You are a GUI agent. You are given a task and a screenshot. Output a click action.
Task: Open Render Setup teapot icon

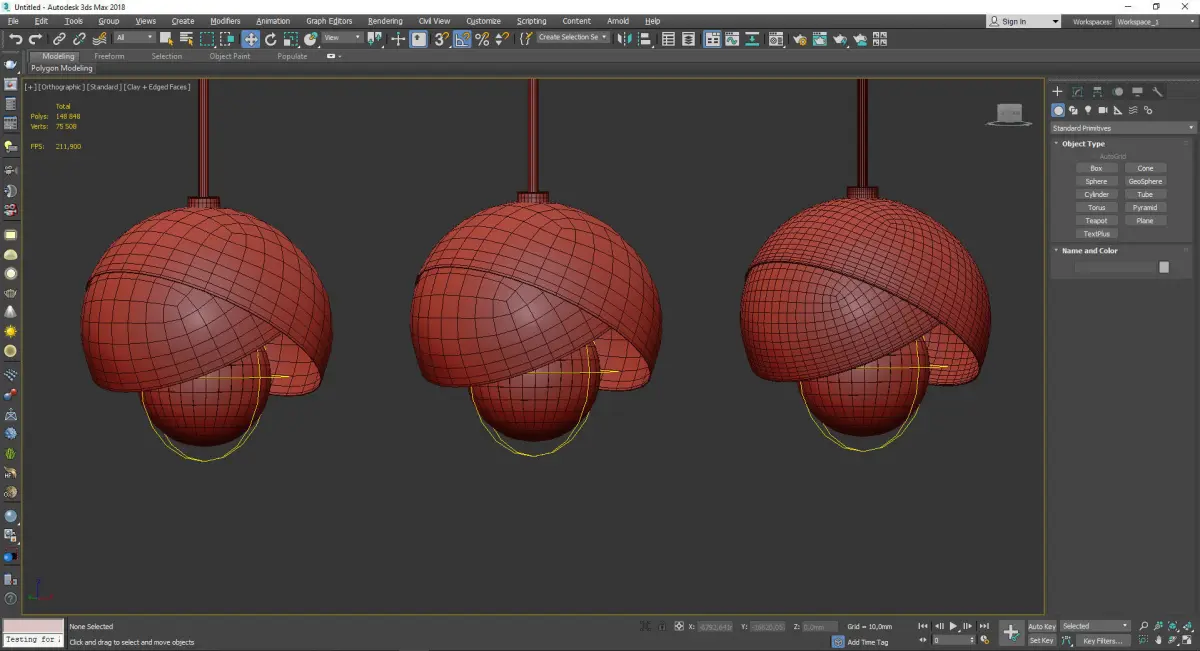(799, 39)
